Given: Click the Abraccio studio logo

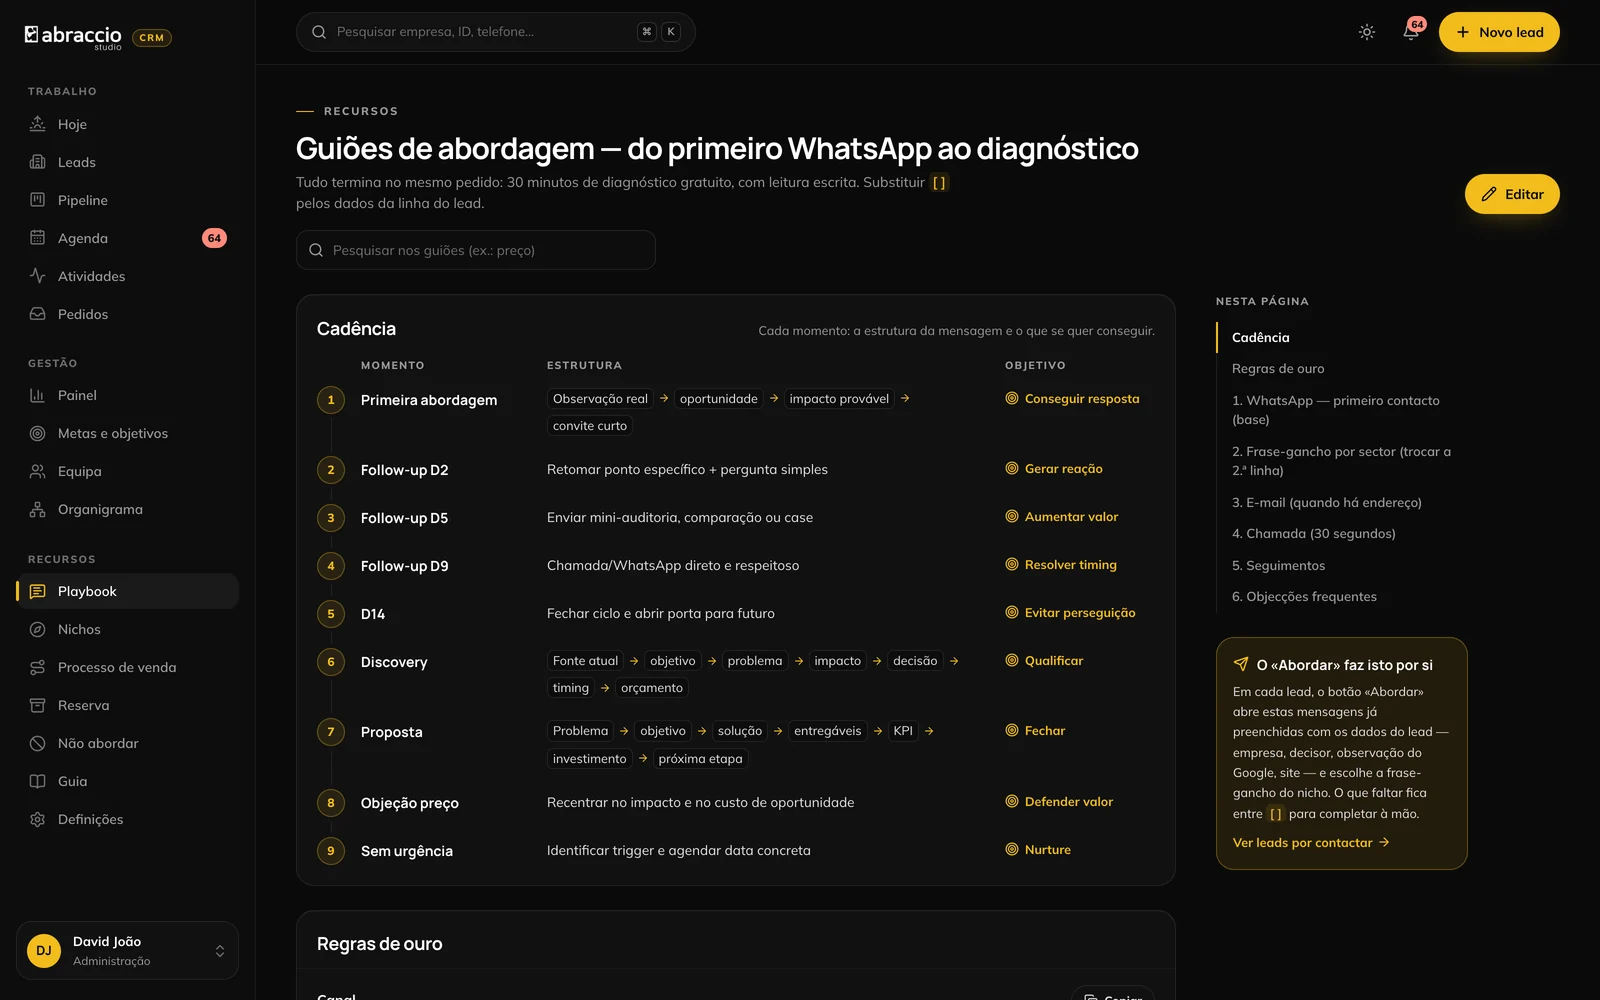Looking at the screenshot, I should click(x=73, y=37).
